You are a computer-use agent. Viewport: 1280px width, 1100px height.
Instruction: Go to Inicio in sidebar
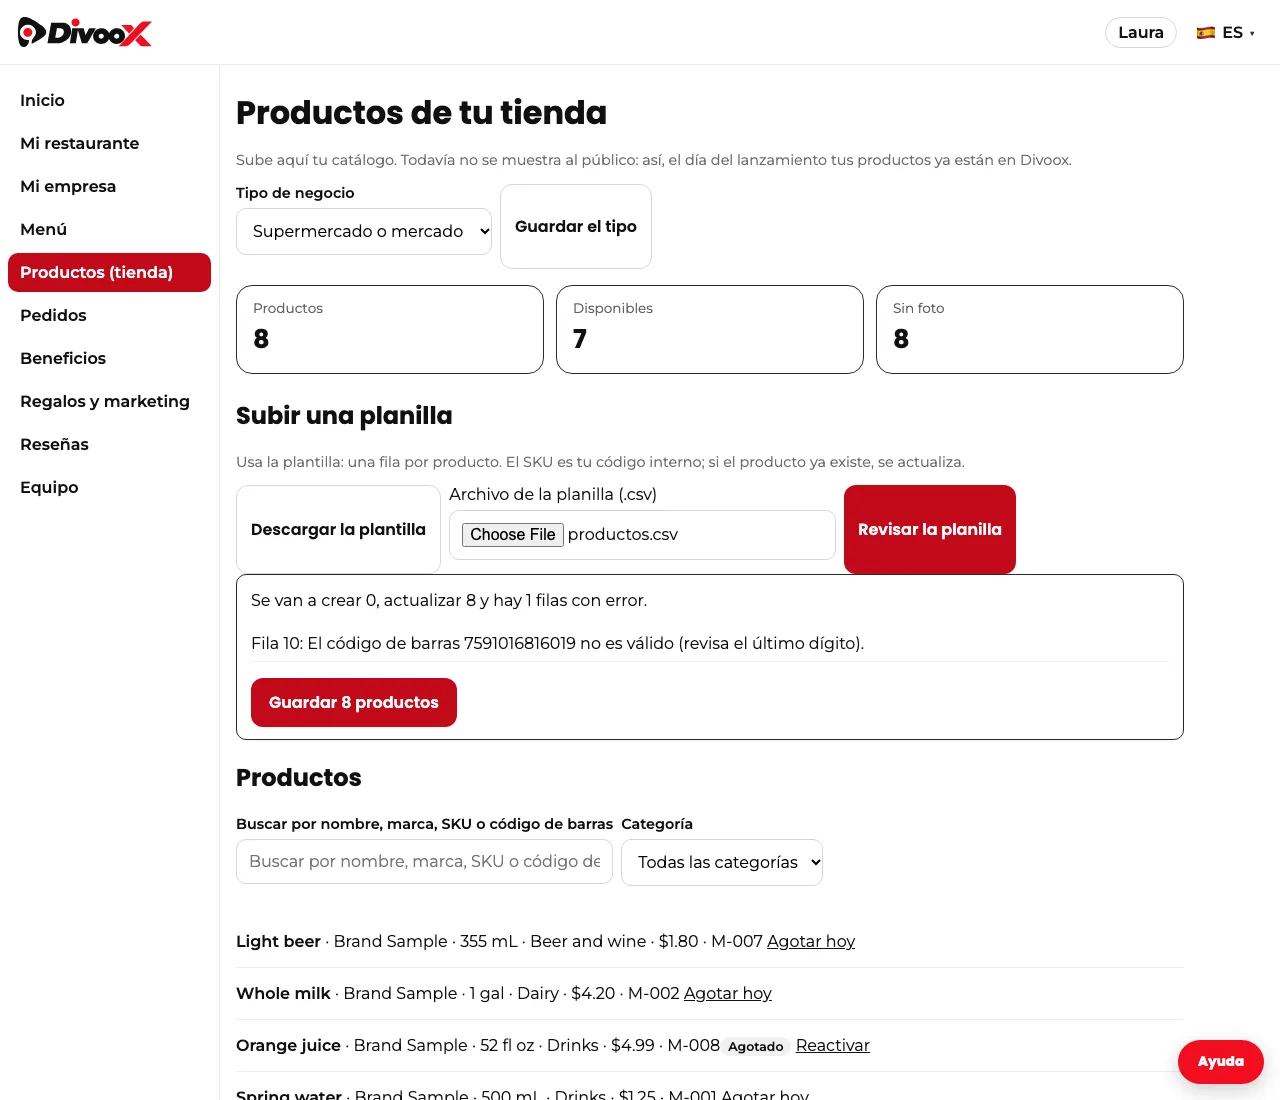(x=109, y=100)
